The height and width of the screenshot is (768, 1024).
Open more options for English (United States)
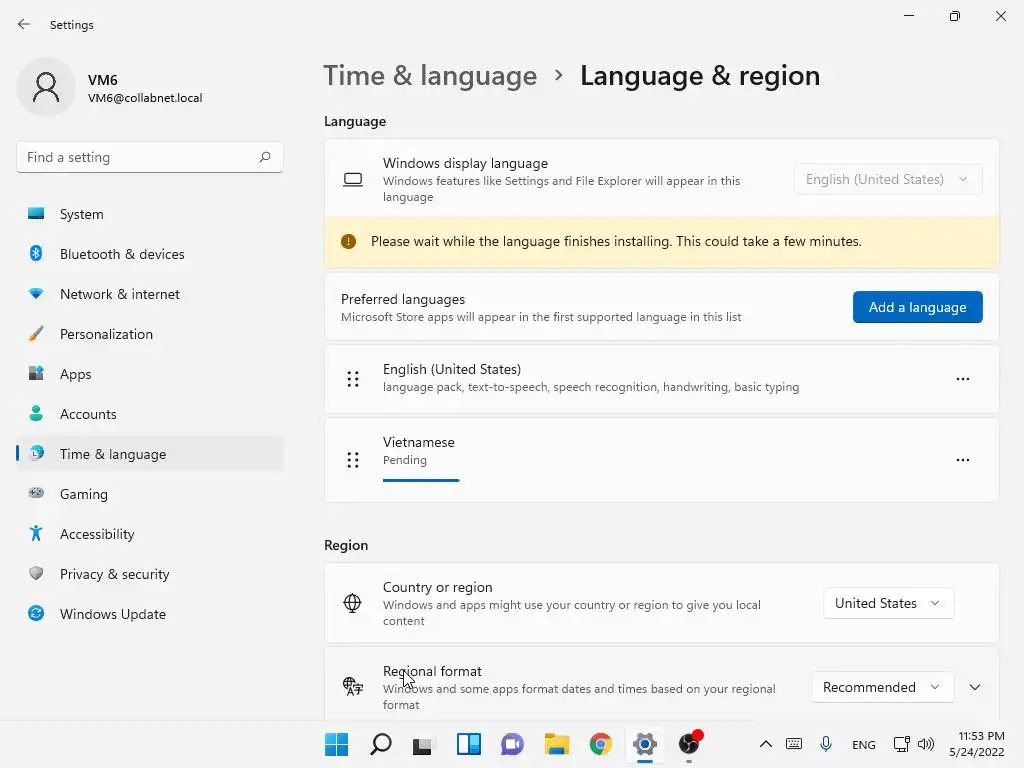[x=963, y=379]
